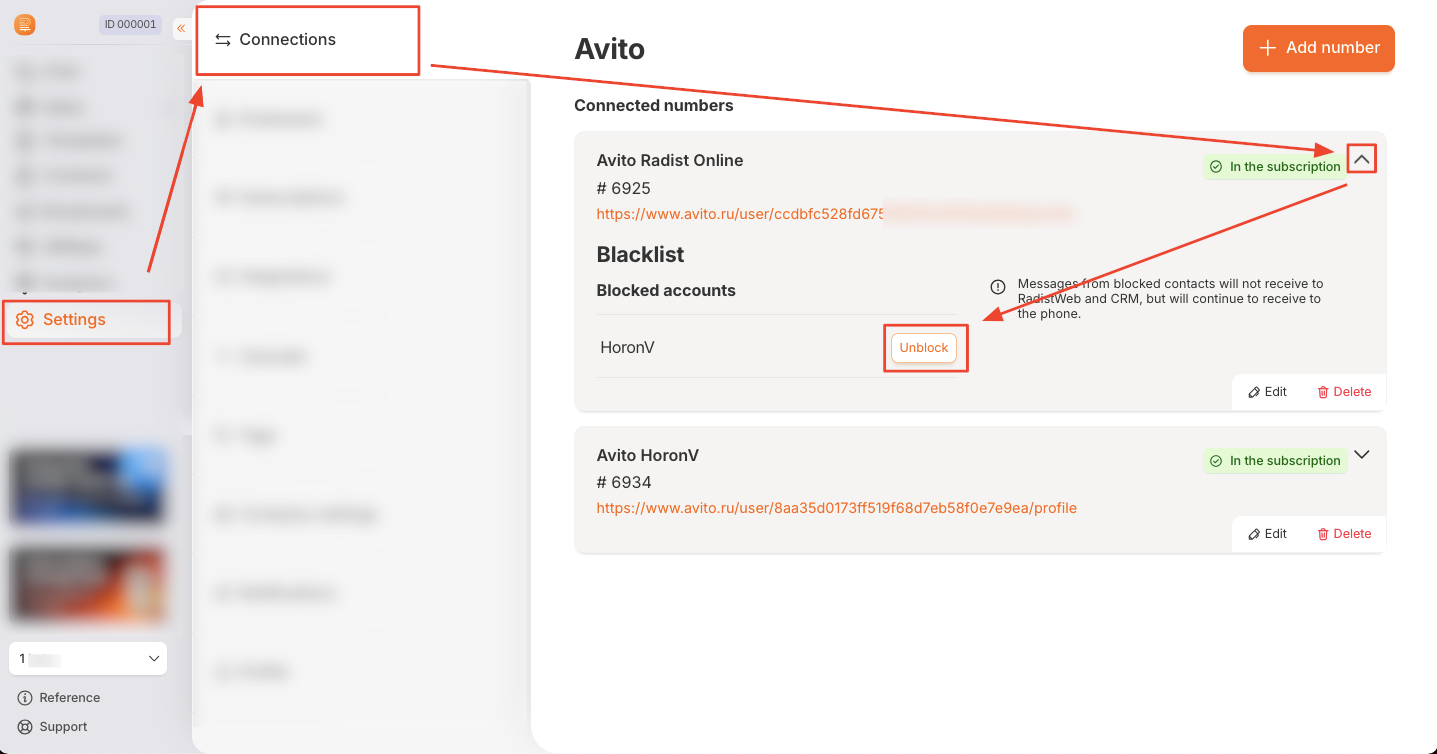Edit the Avito Radist Online connection
The height and width of the screenshot is (754, 1437).
coord(1267,392)
